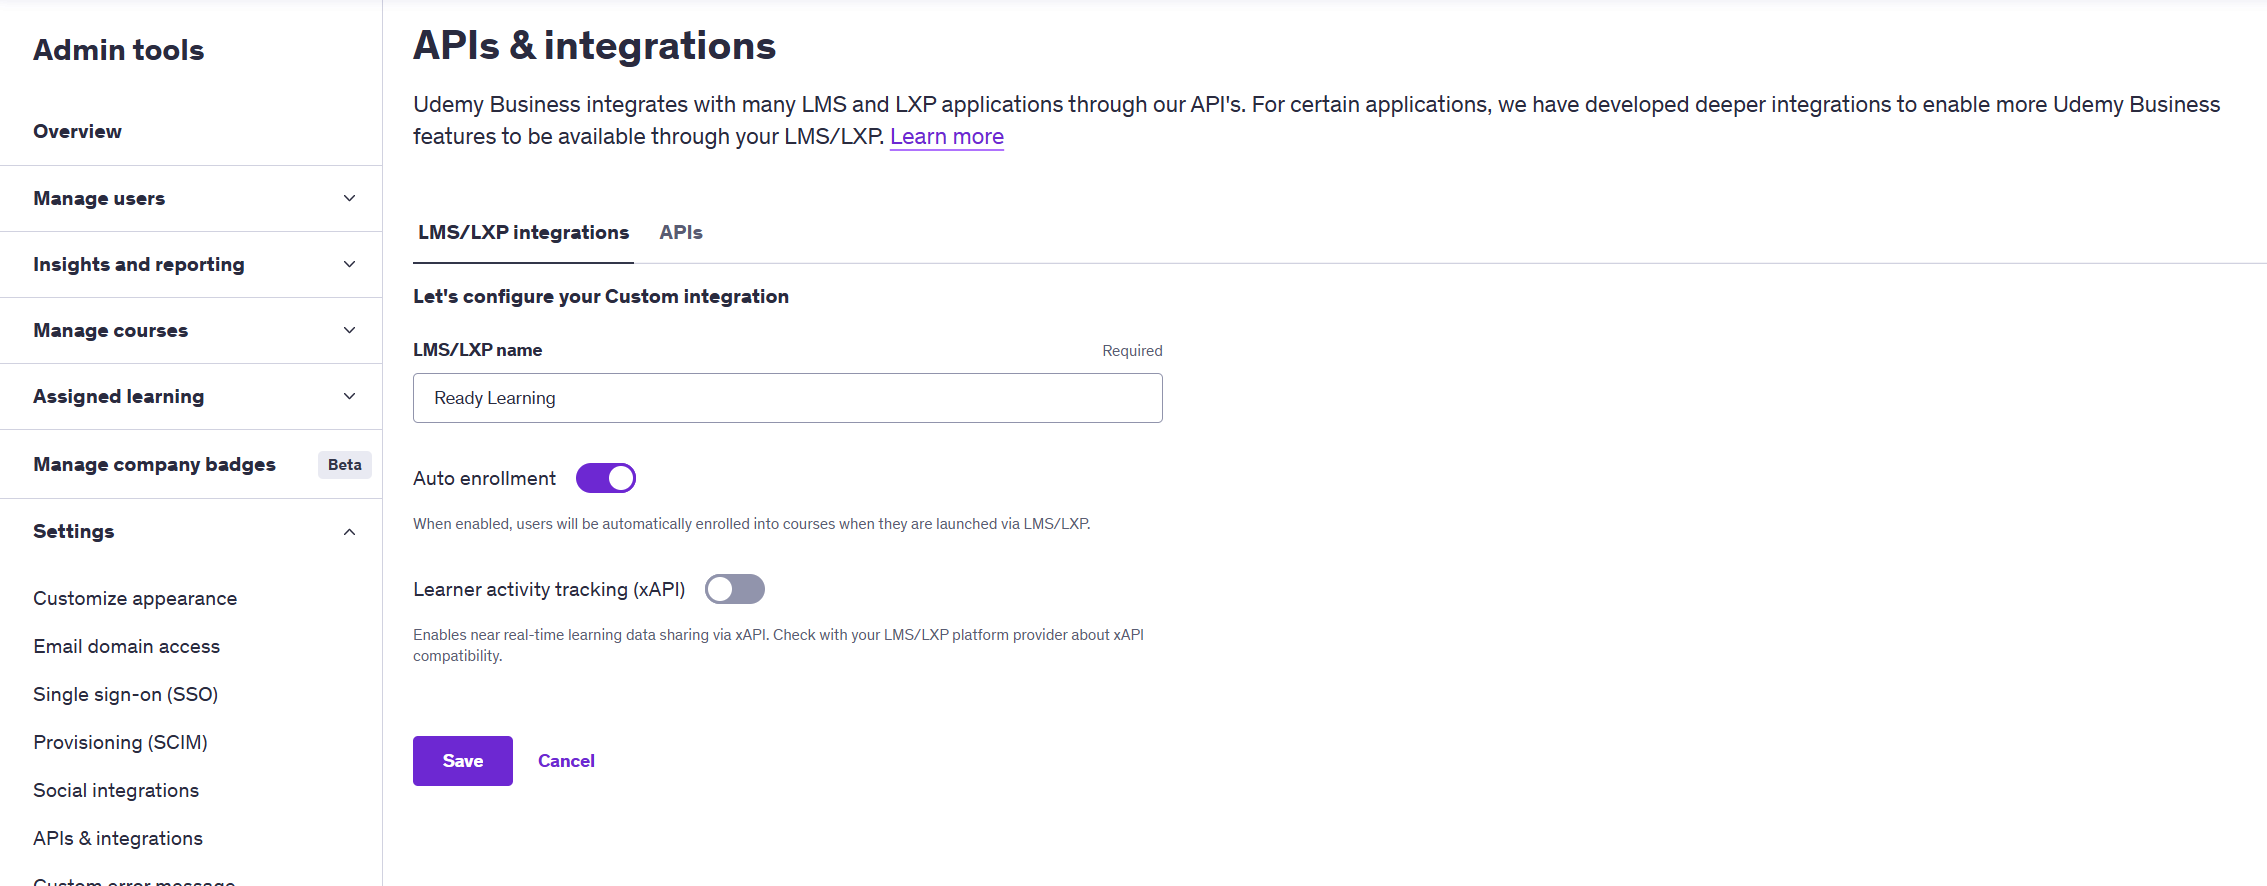This screenshot has width=2267, height=886.
Task: Go to Social integrations settings
Action: pos(116,790)
